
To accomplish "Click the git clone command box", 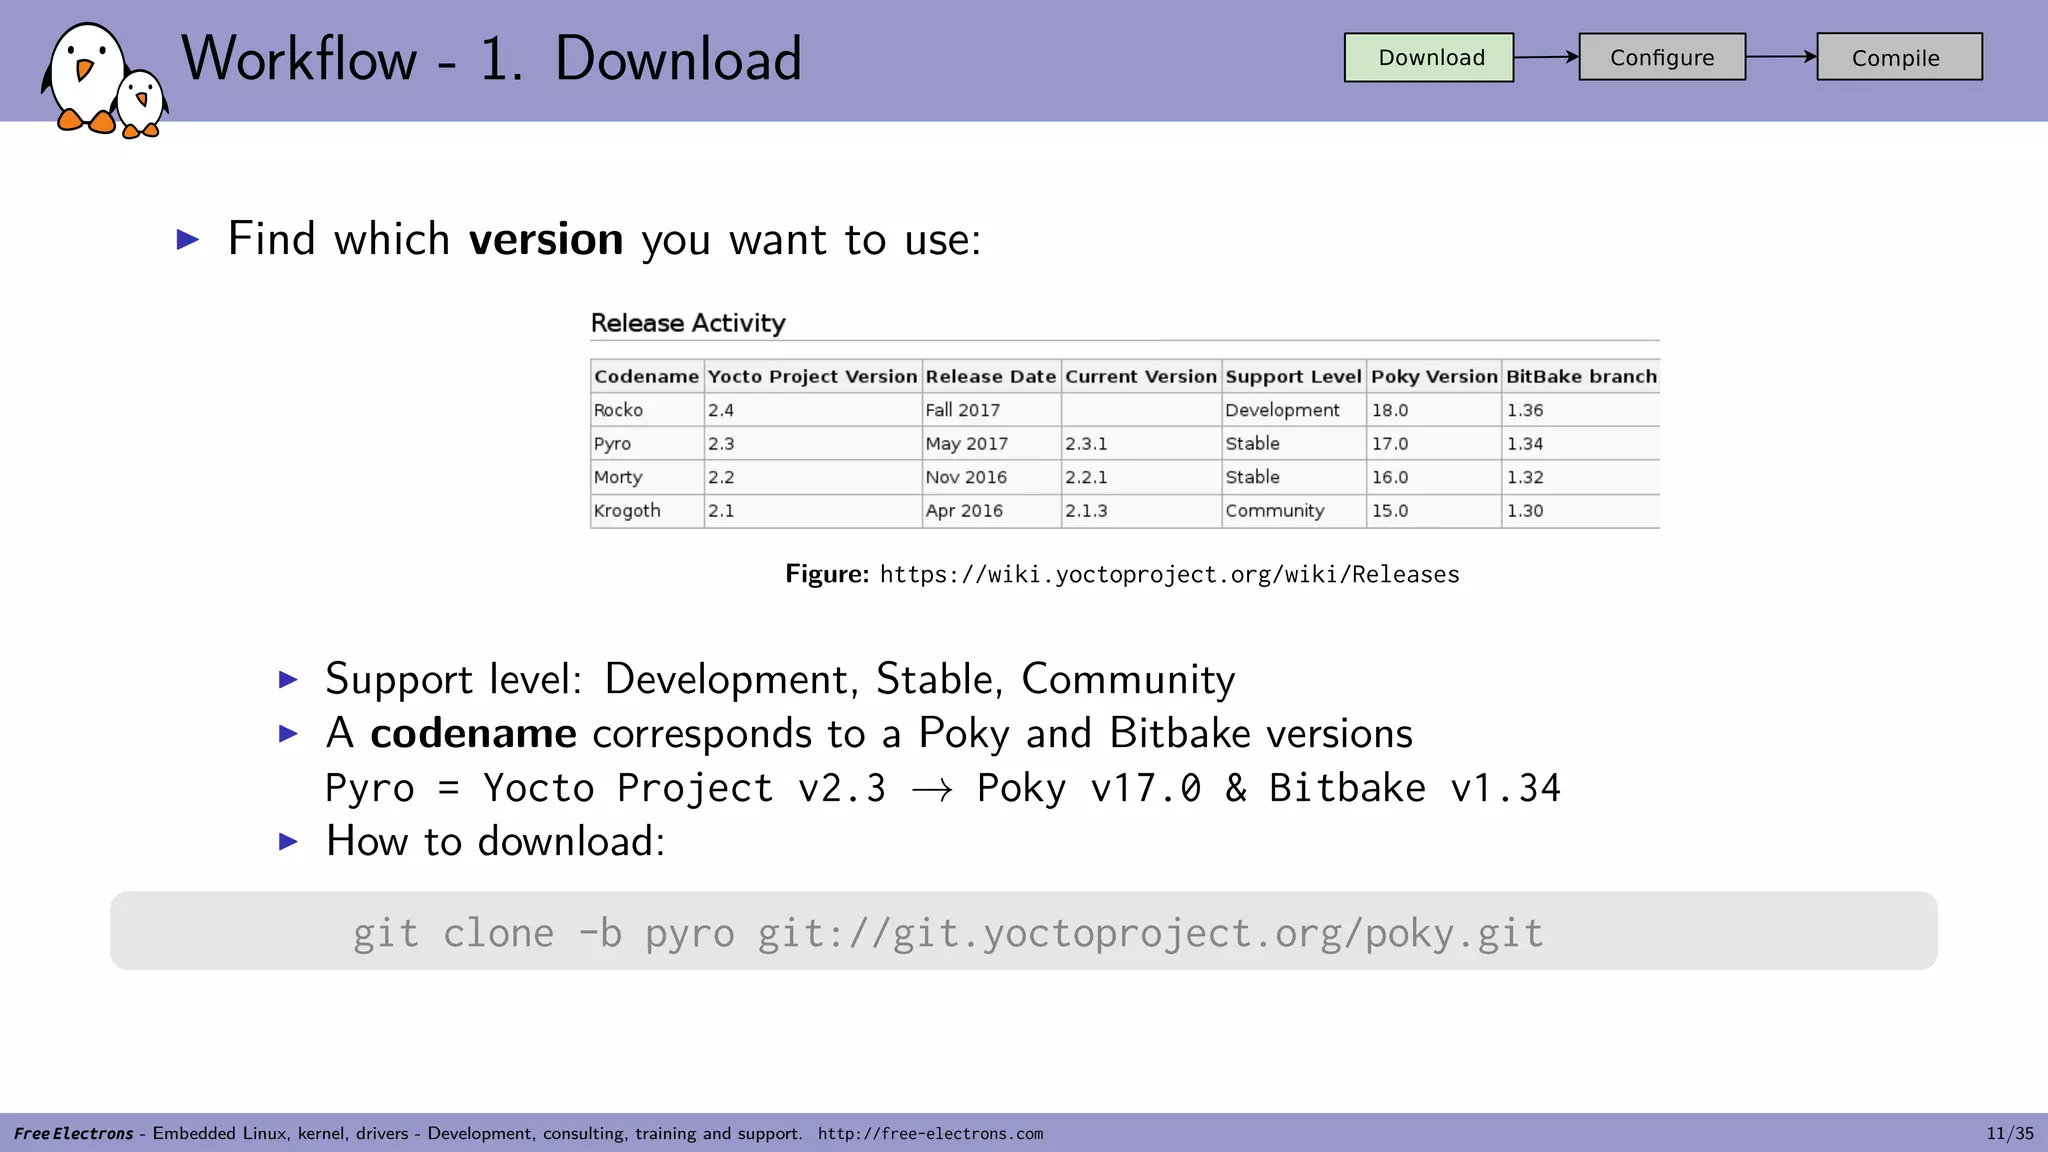I will click(x=1023, y=931).
